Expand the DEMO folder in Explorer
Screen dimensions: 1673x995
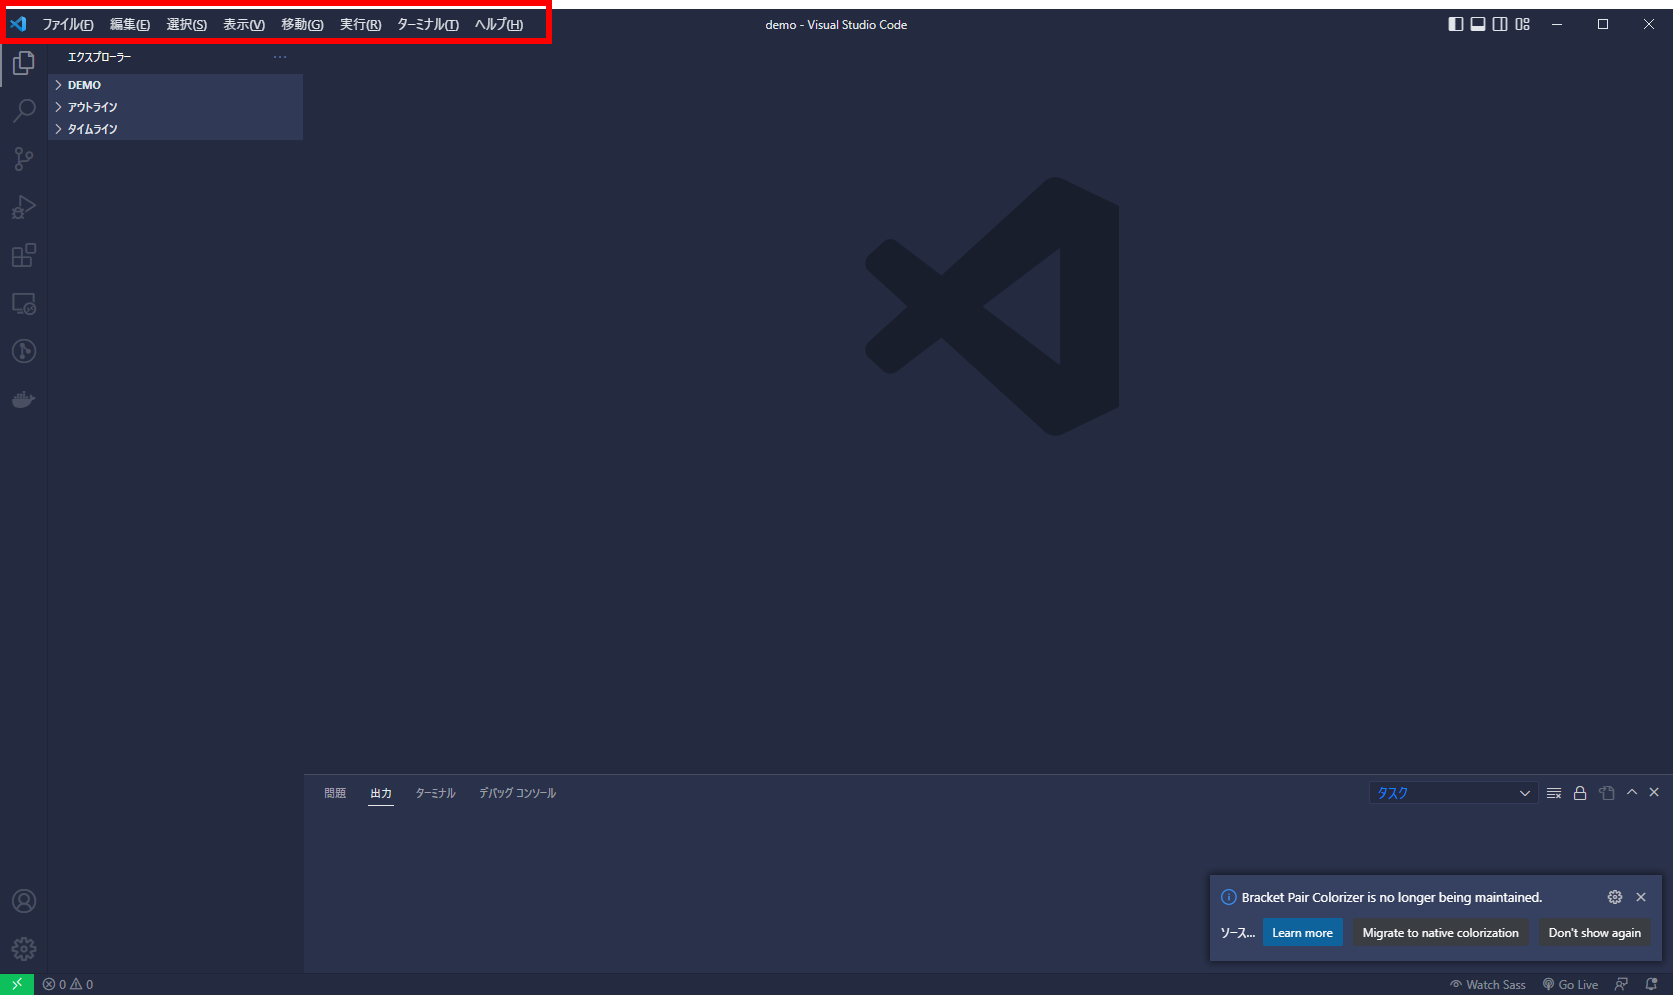point(83,85)
